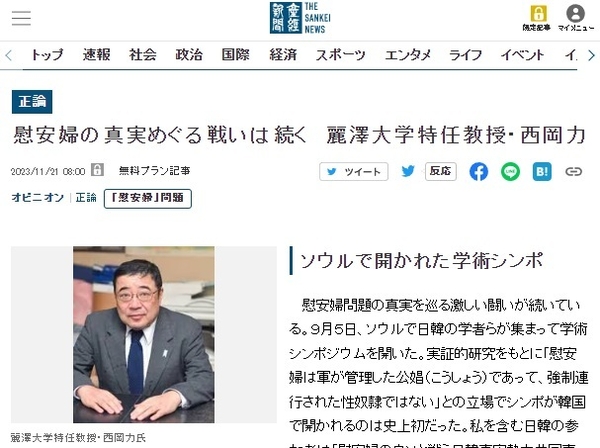Share article via LINE icon
The width and height of the screenshot is (600, 448).
click(510, 171)
